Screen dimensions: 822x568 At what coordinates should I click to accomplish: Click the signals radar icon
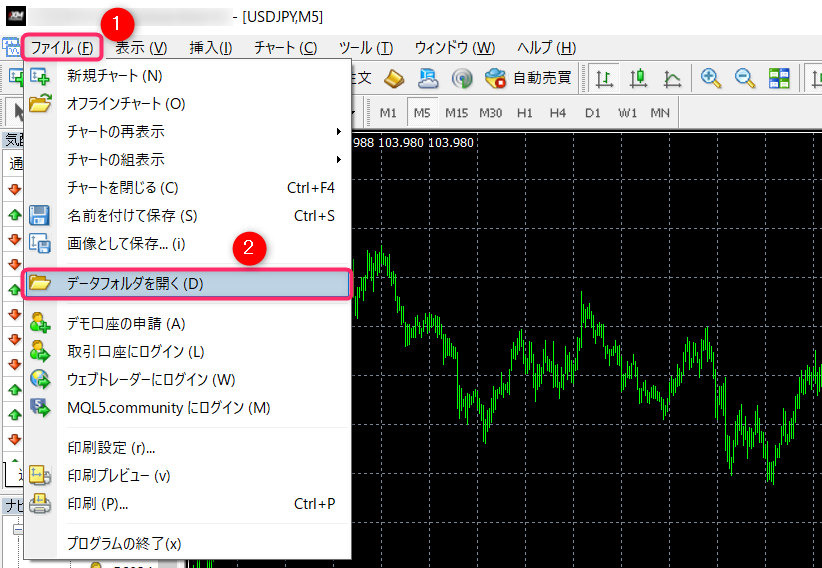(x=462, y=79)
